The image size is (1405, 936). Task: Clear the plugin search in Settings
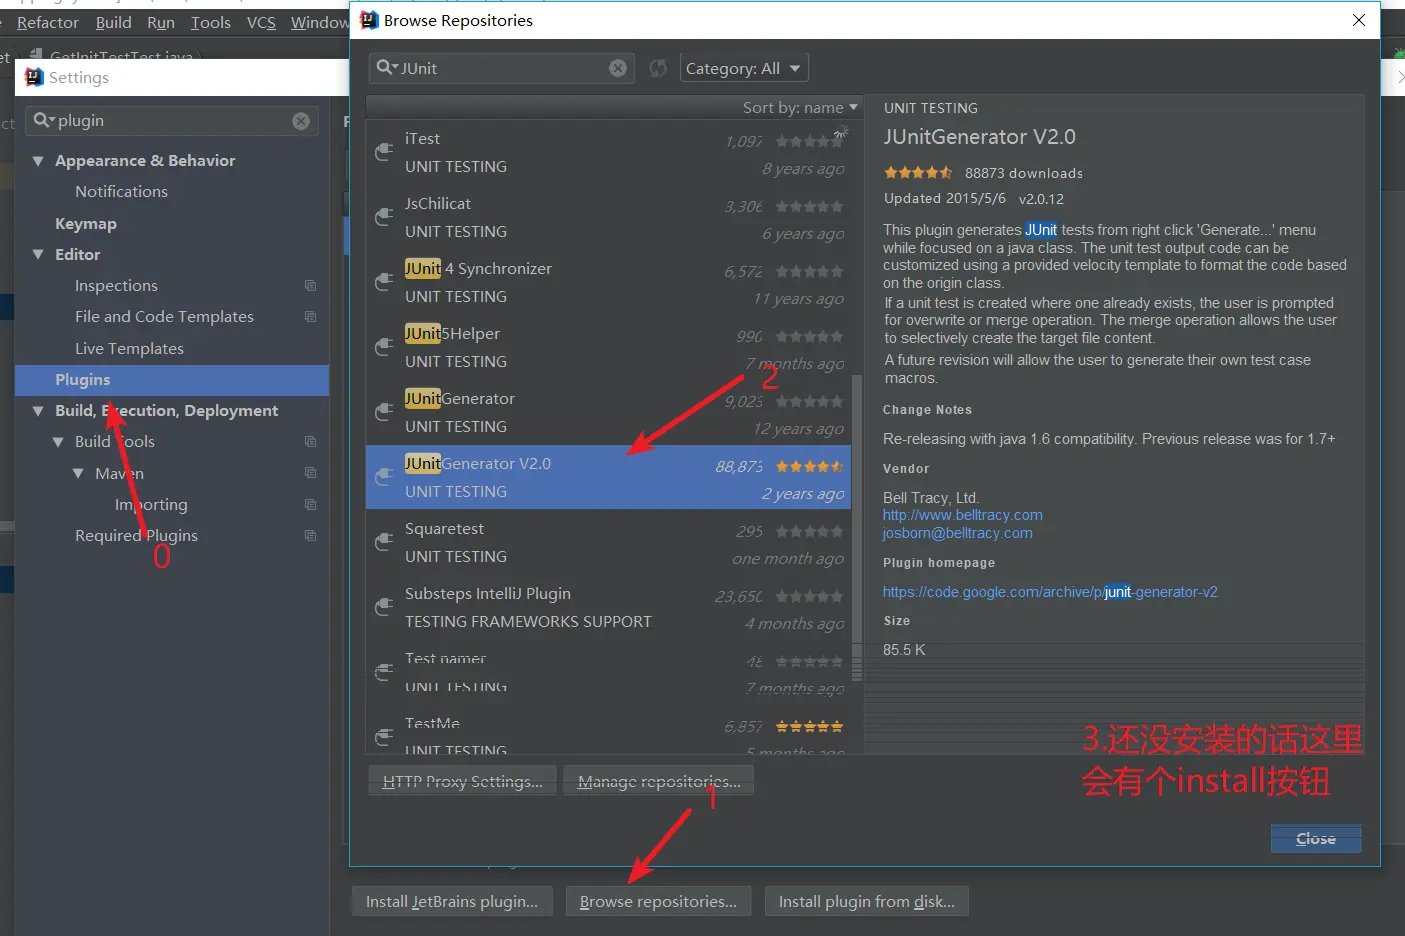(301, 121)
